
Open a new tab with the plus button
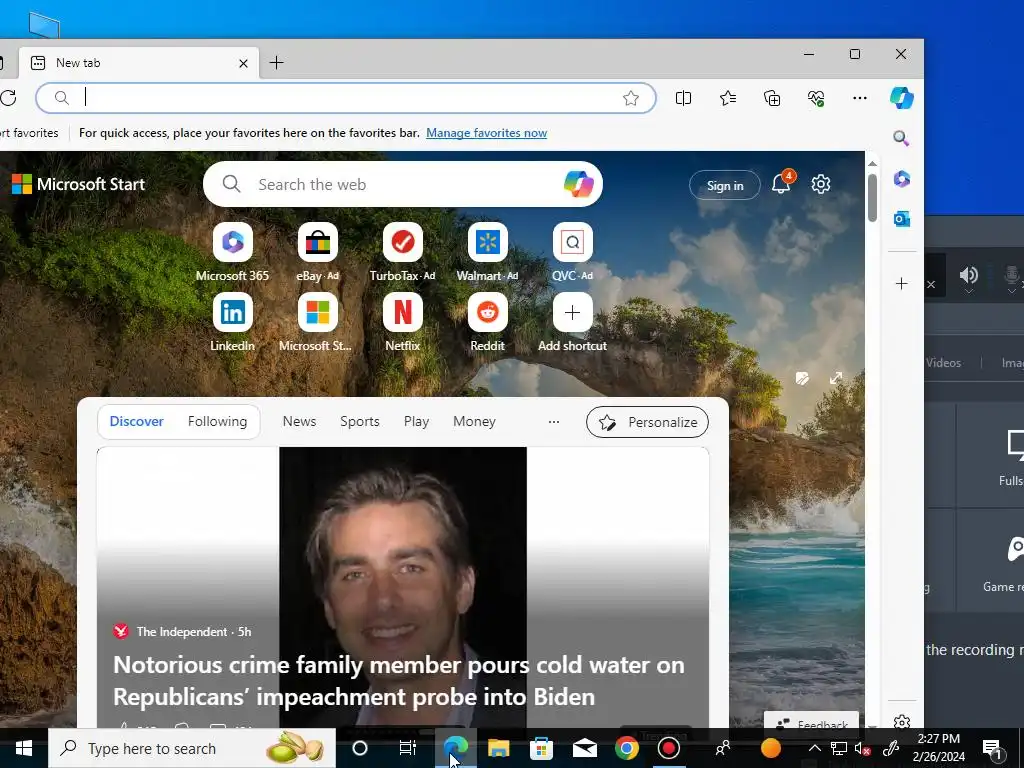(x=276, y=63)
